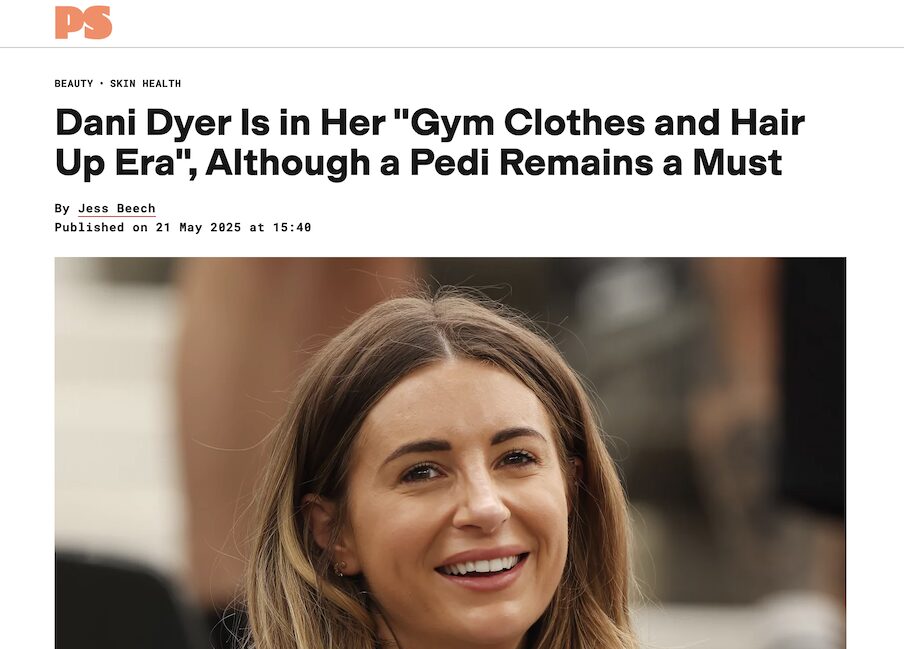Click the letter P in the PS logo
Viewport: 904px width, 649px height.
[70, 22]
